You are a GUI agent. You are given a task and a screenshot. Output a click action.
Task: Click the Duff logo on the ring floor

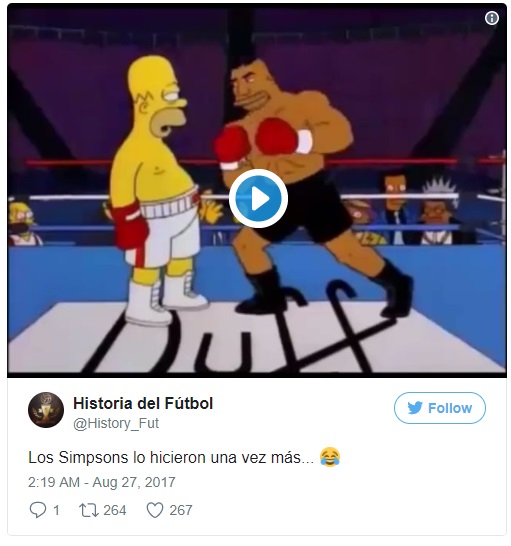244,331
